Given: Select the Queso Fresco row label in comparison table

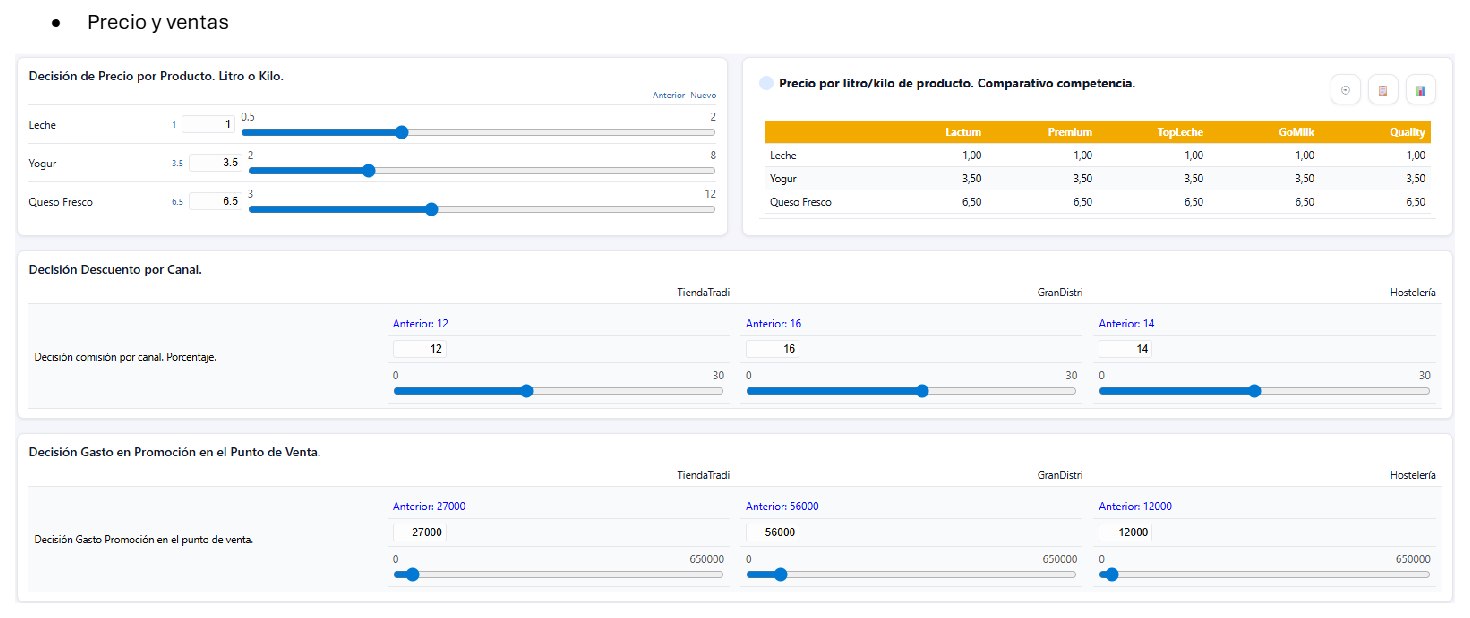Looking at the screenshot, I should coord(800,202).
